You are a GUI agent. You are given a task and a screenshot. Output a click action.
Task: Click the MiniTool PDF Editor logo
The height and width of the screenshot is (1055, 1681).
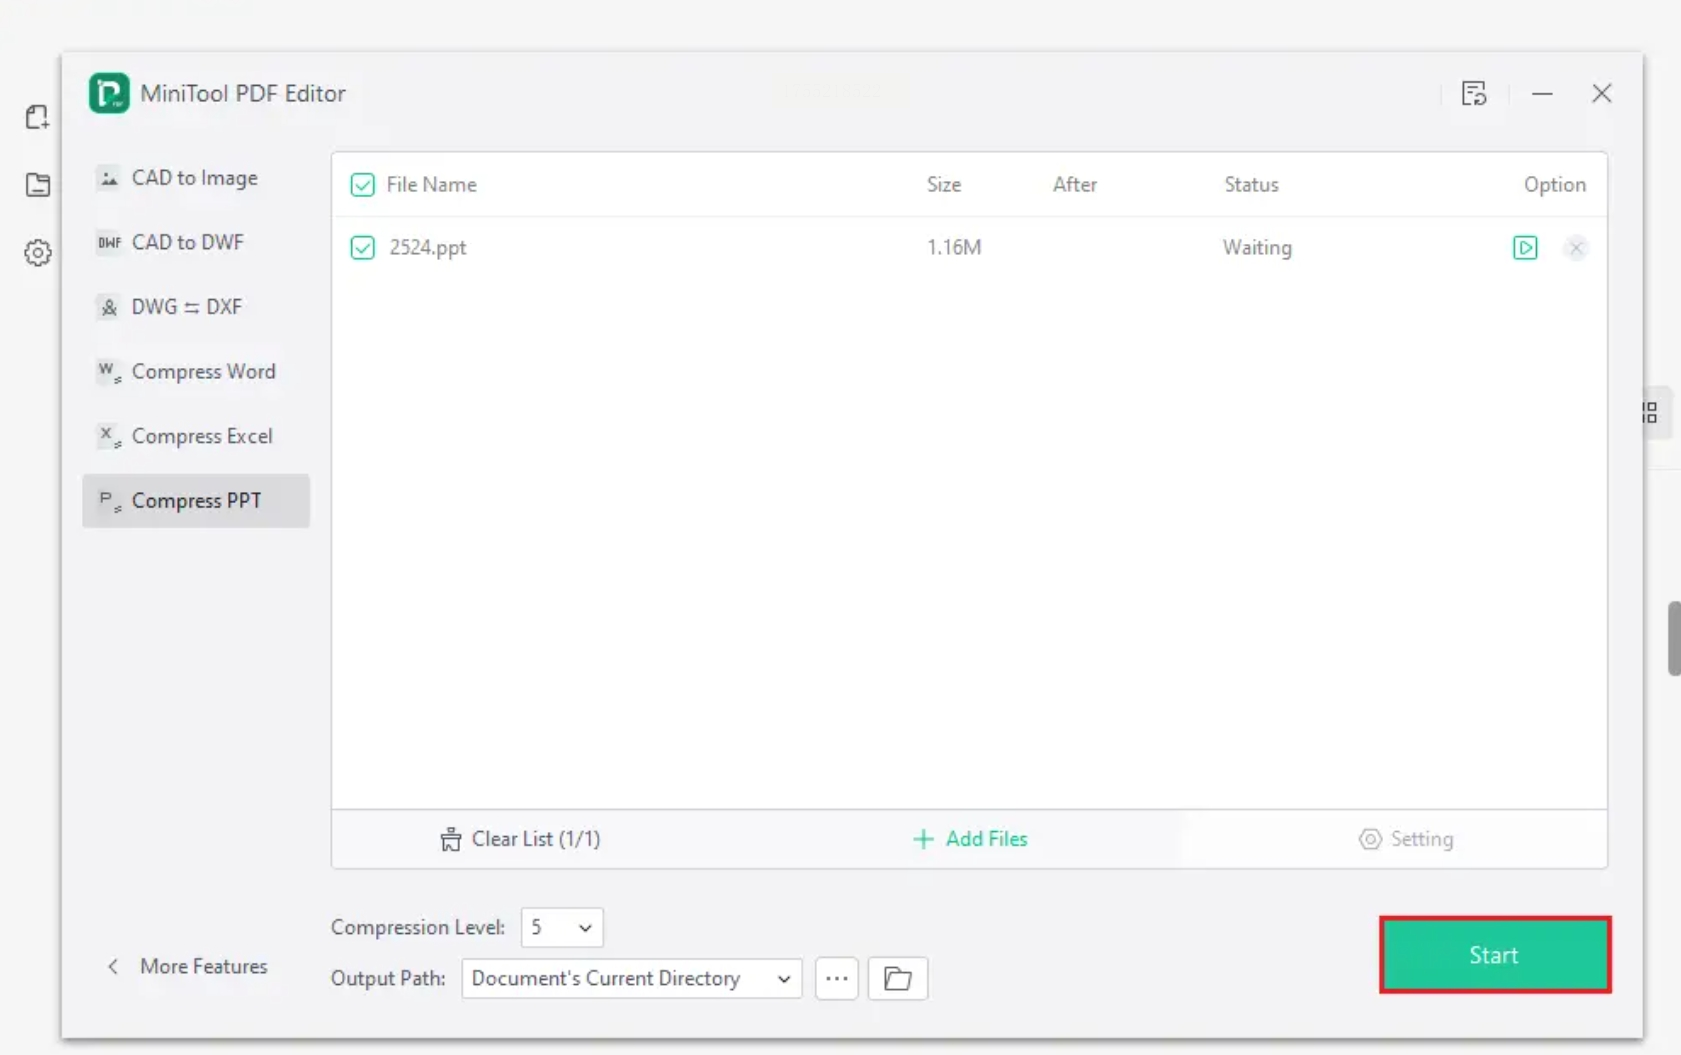pyautogui.click(x=109, y=93)
